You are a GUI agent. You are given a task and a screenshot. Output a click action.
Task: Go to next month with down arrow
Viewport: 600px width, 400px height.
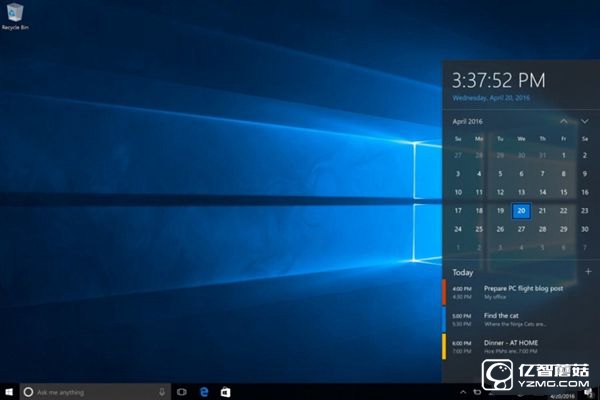585,121
